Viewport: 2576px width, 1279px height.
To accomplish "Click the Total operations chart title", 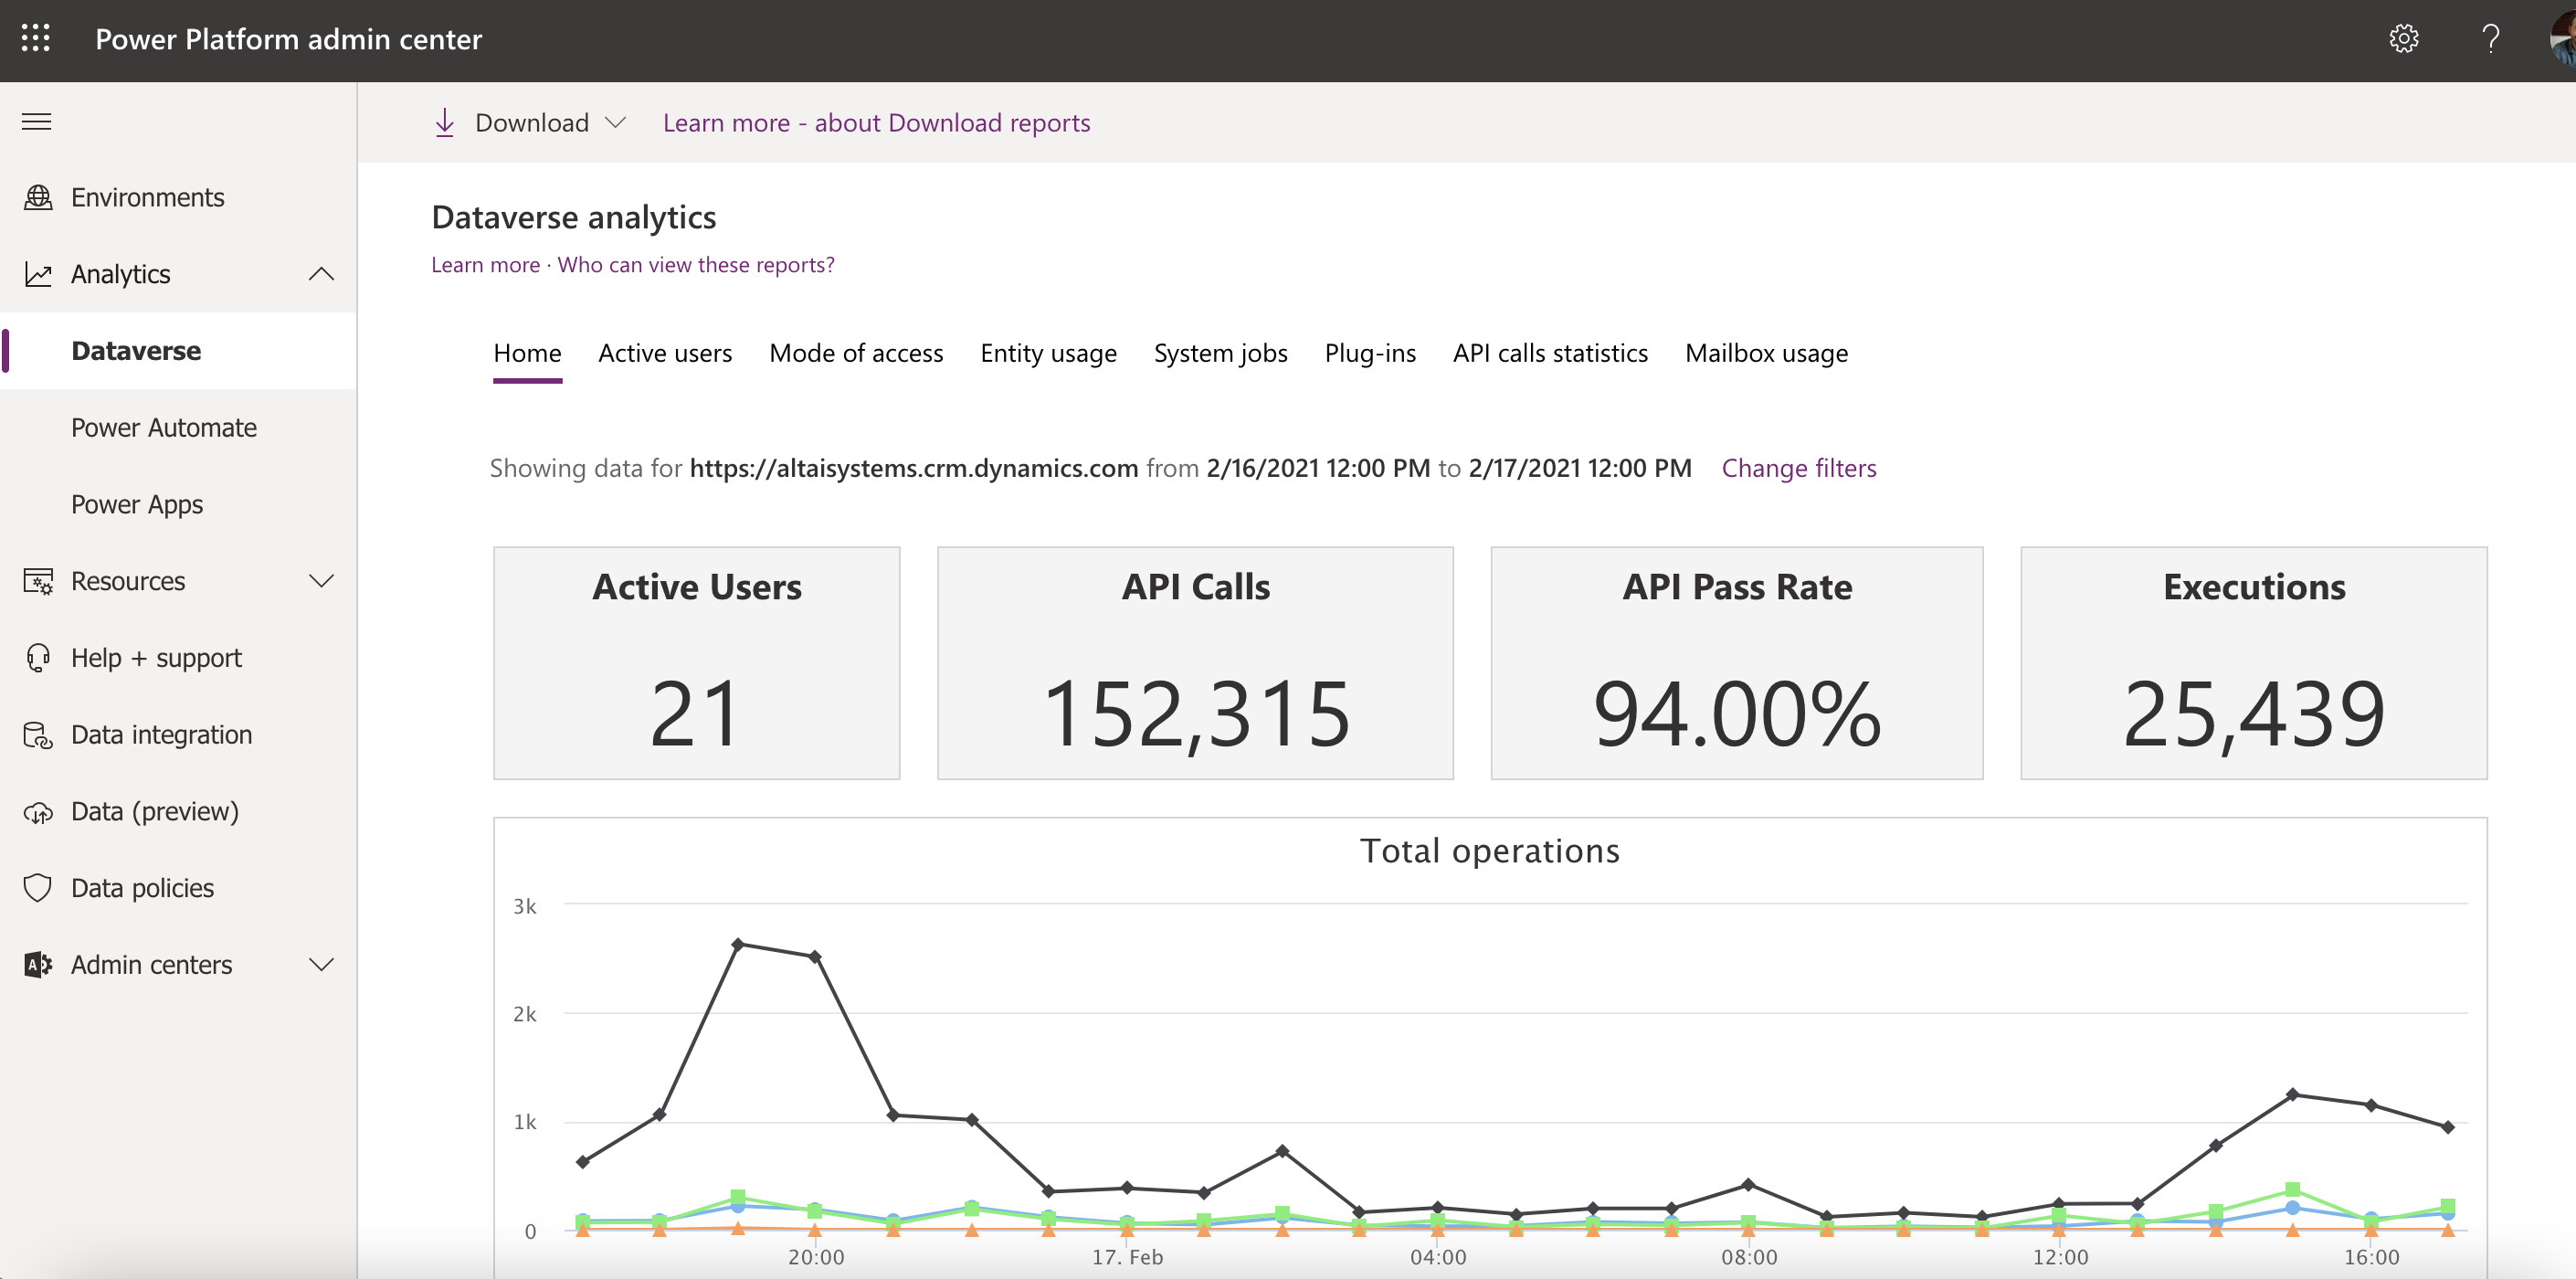I will (1490, 851).
